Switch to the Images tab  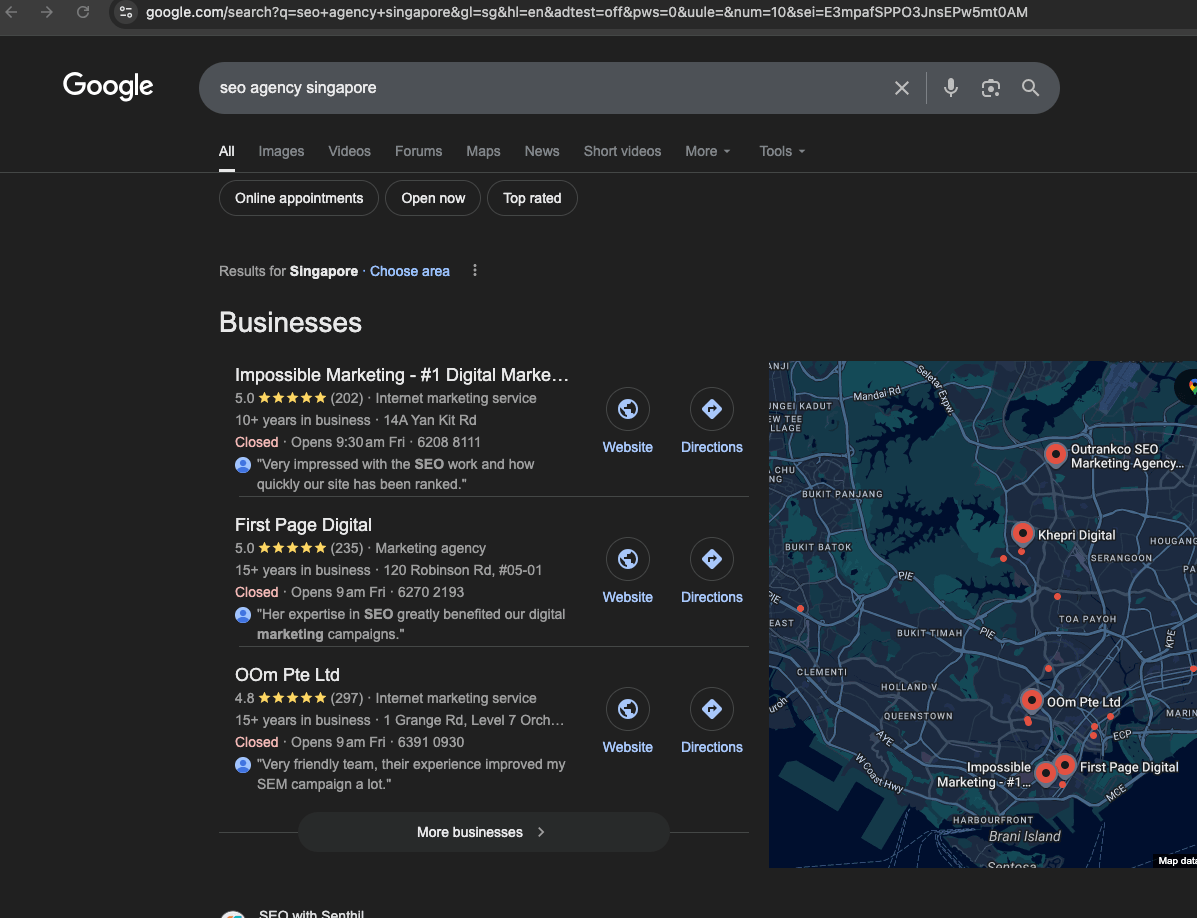(x=281, y=151)
